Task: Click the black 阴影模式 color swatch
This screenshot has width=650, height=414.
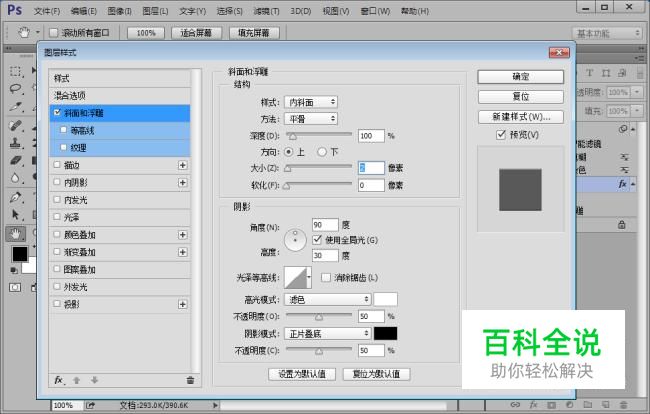Action: [x=386, y=334]
